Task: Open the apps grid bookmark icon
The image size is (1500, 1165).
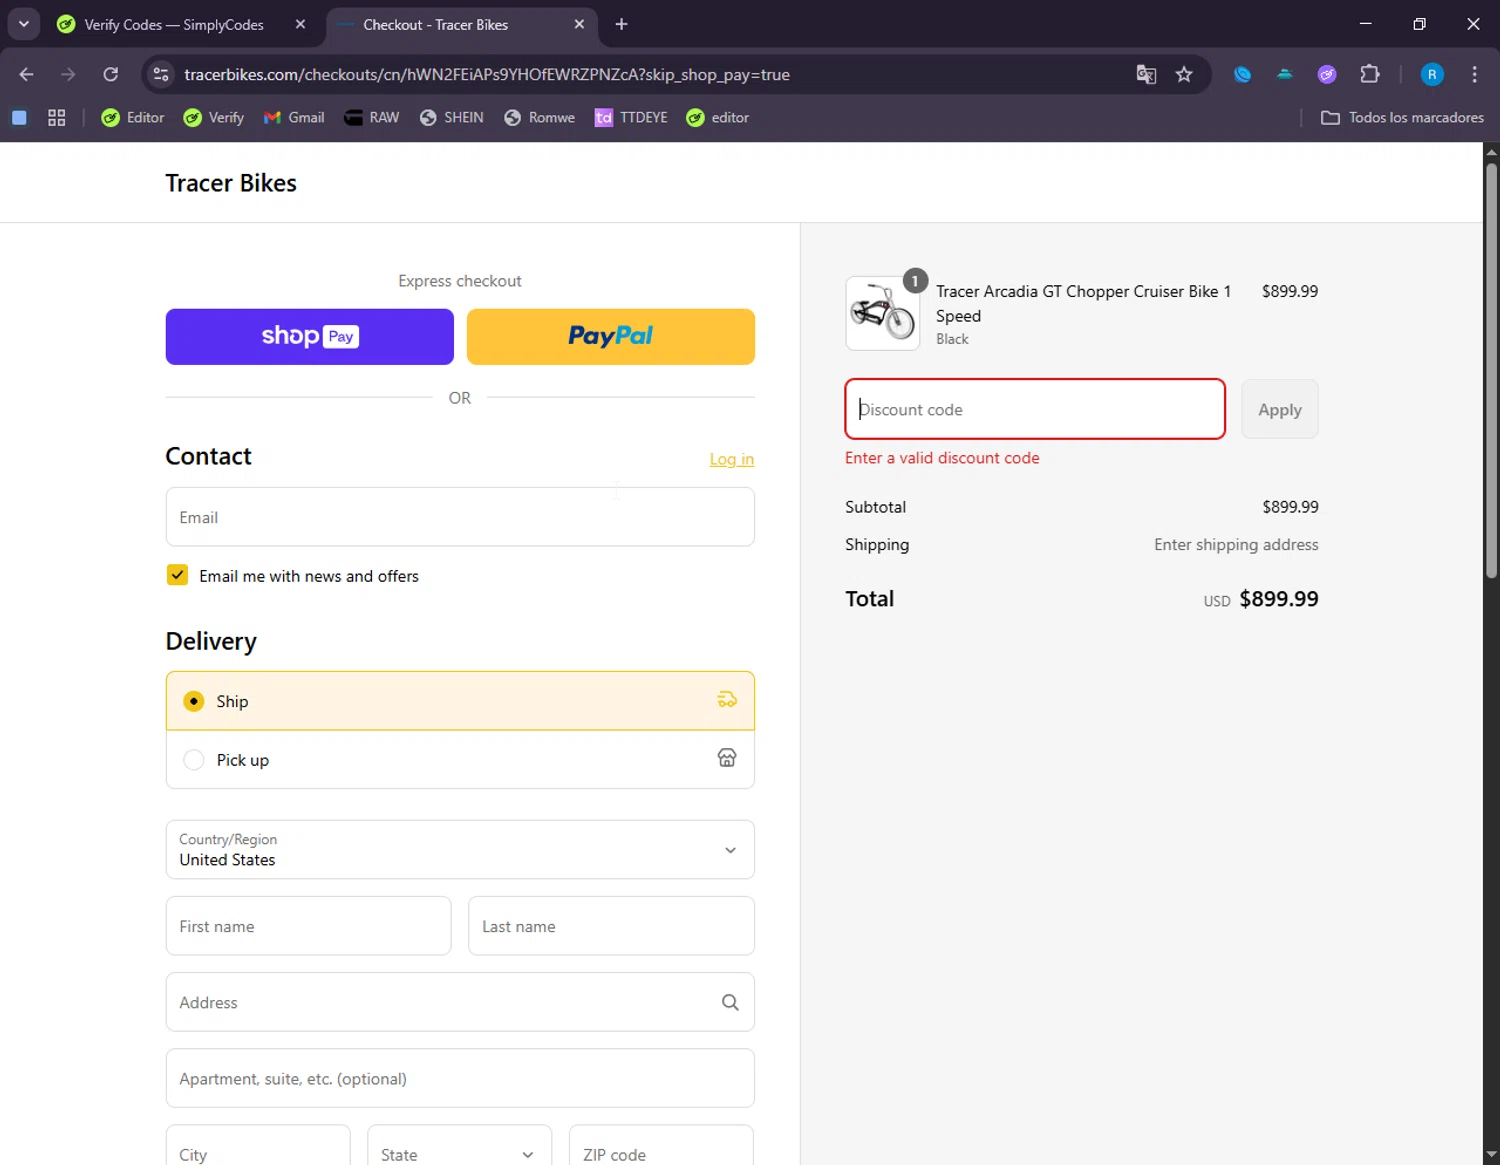Action: click(57, 117)
